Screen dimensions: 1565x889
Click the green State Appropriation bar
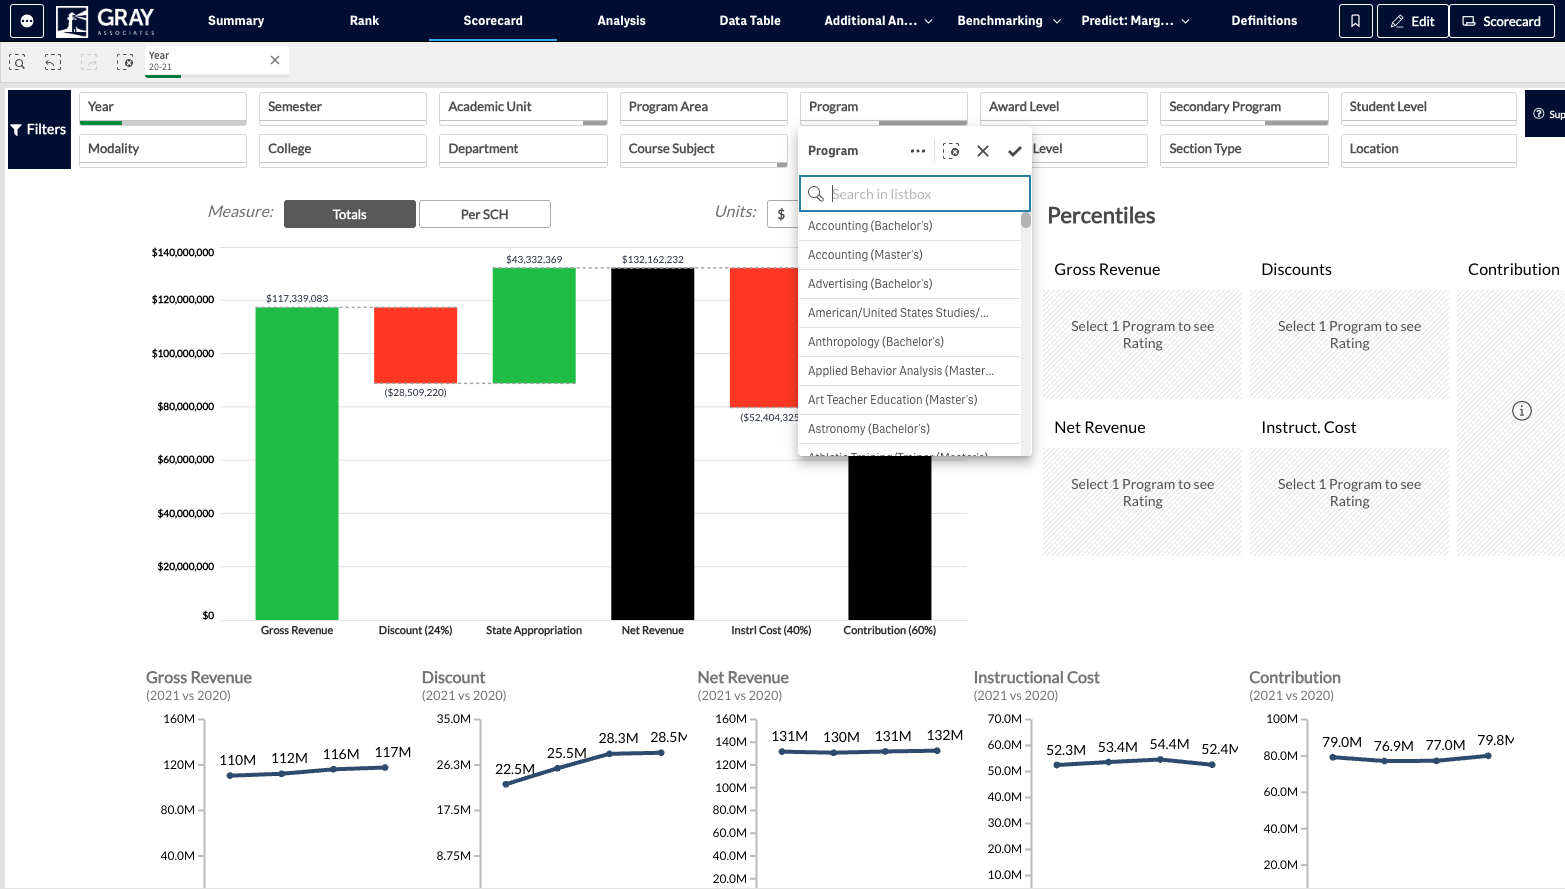[534, 325]
